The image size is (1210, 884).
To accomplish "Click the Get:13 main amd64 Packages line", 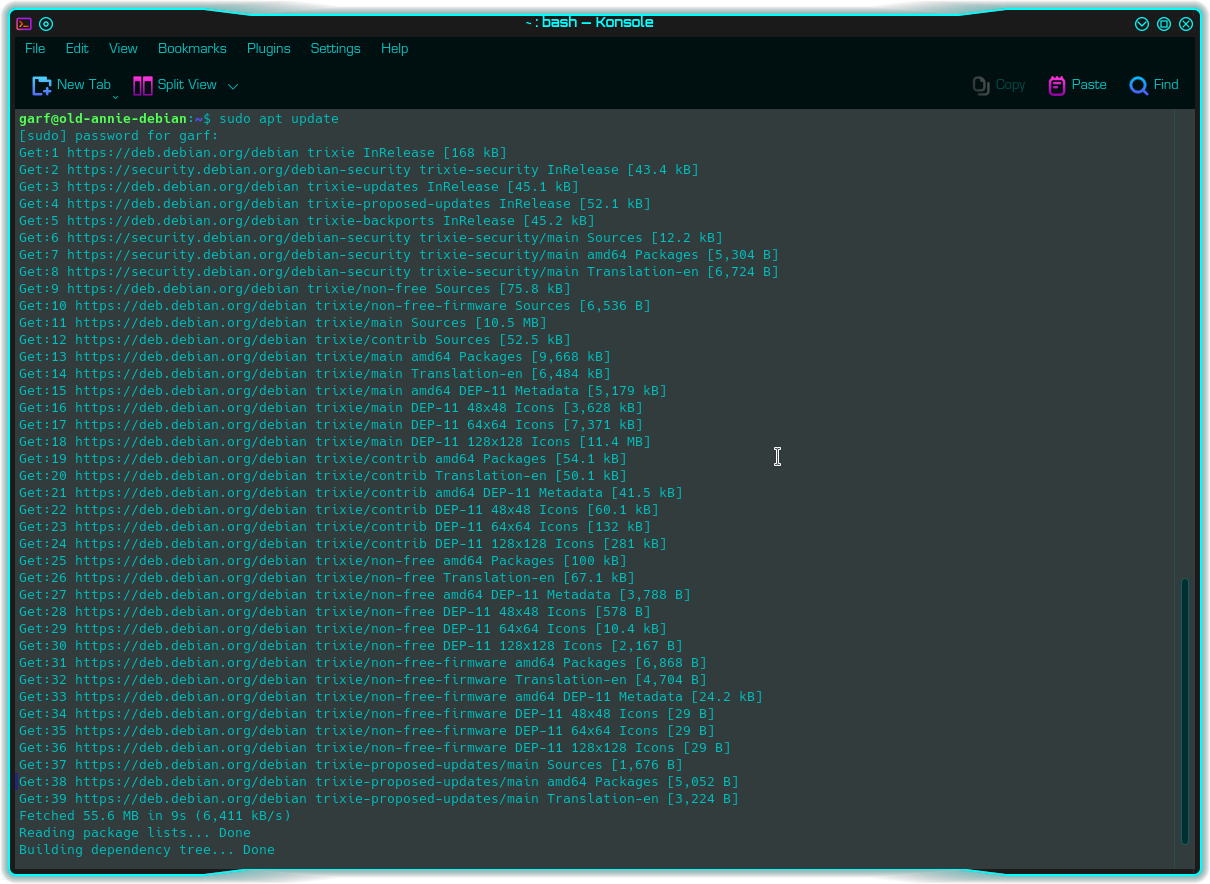I will (x=315, y=357).
